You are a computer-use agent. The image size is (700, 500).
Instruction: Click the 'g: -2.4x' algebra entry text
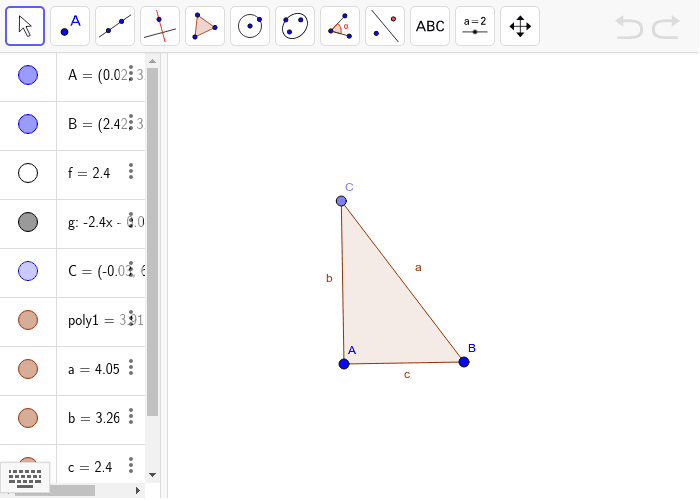click(x=90, y=222)
